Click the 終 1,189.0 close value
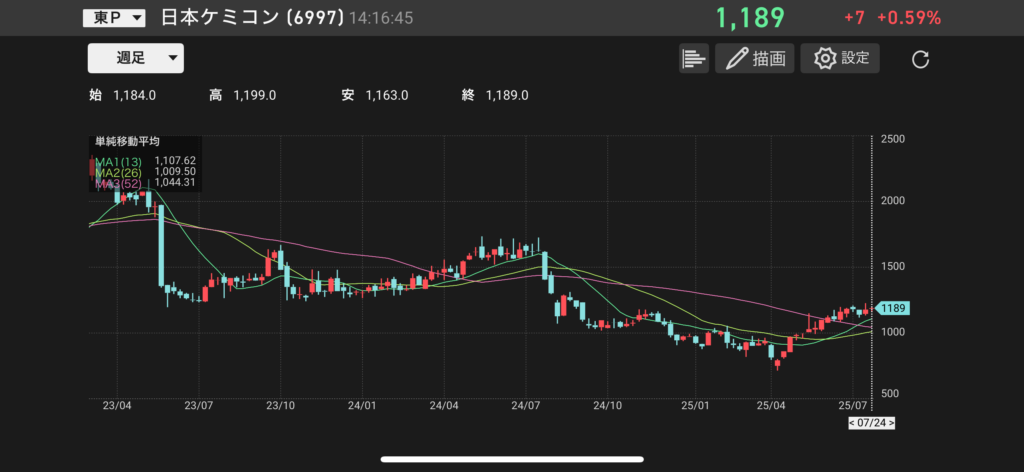This screenshot has width=1024, height=472. point(495,95)
